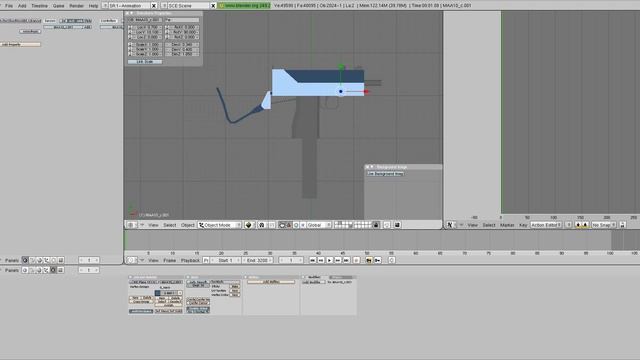The image size is (640, 360).
Task: Toggle the Use Background Image button
Action: (x=385, y=173)
